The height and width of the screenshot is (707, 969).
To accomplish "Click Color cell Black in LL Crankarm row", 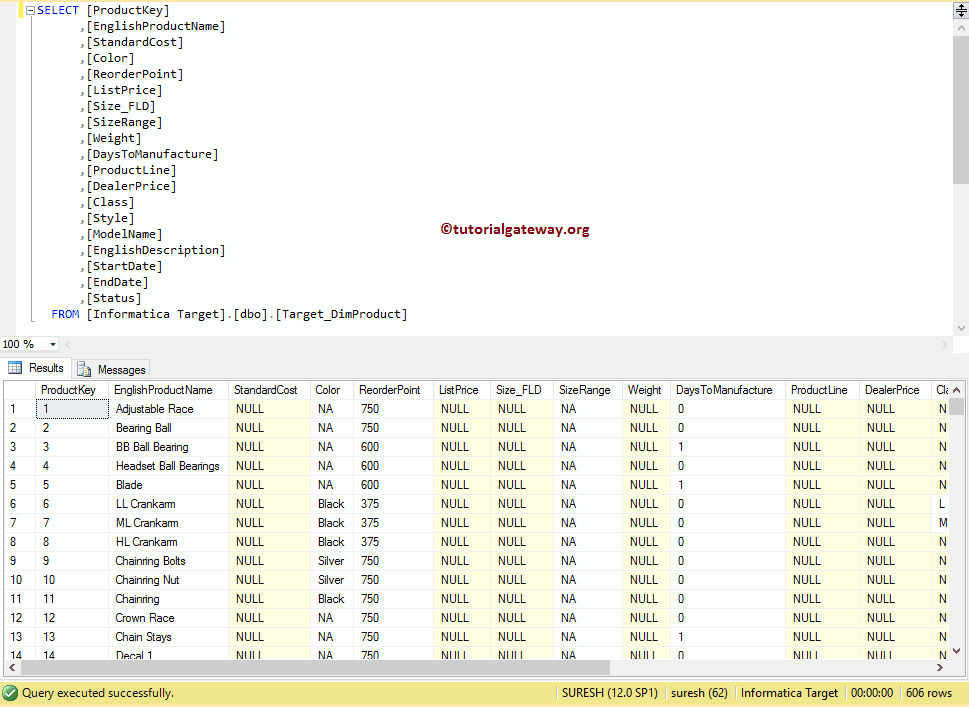I will point(332,504).
